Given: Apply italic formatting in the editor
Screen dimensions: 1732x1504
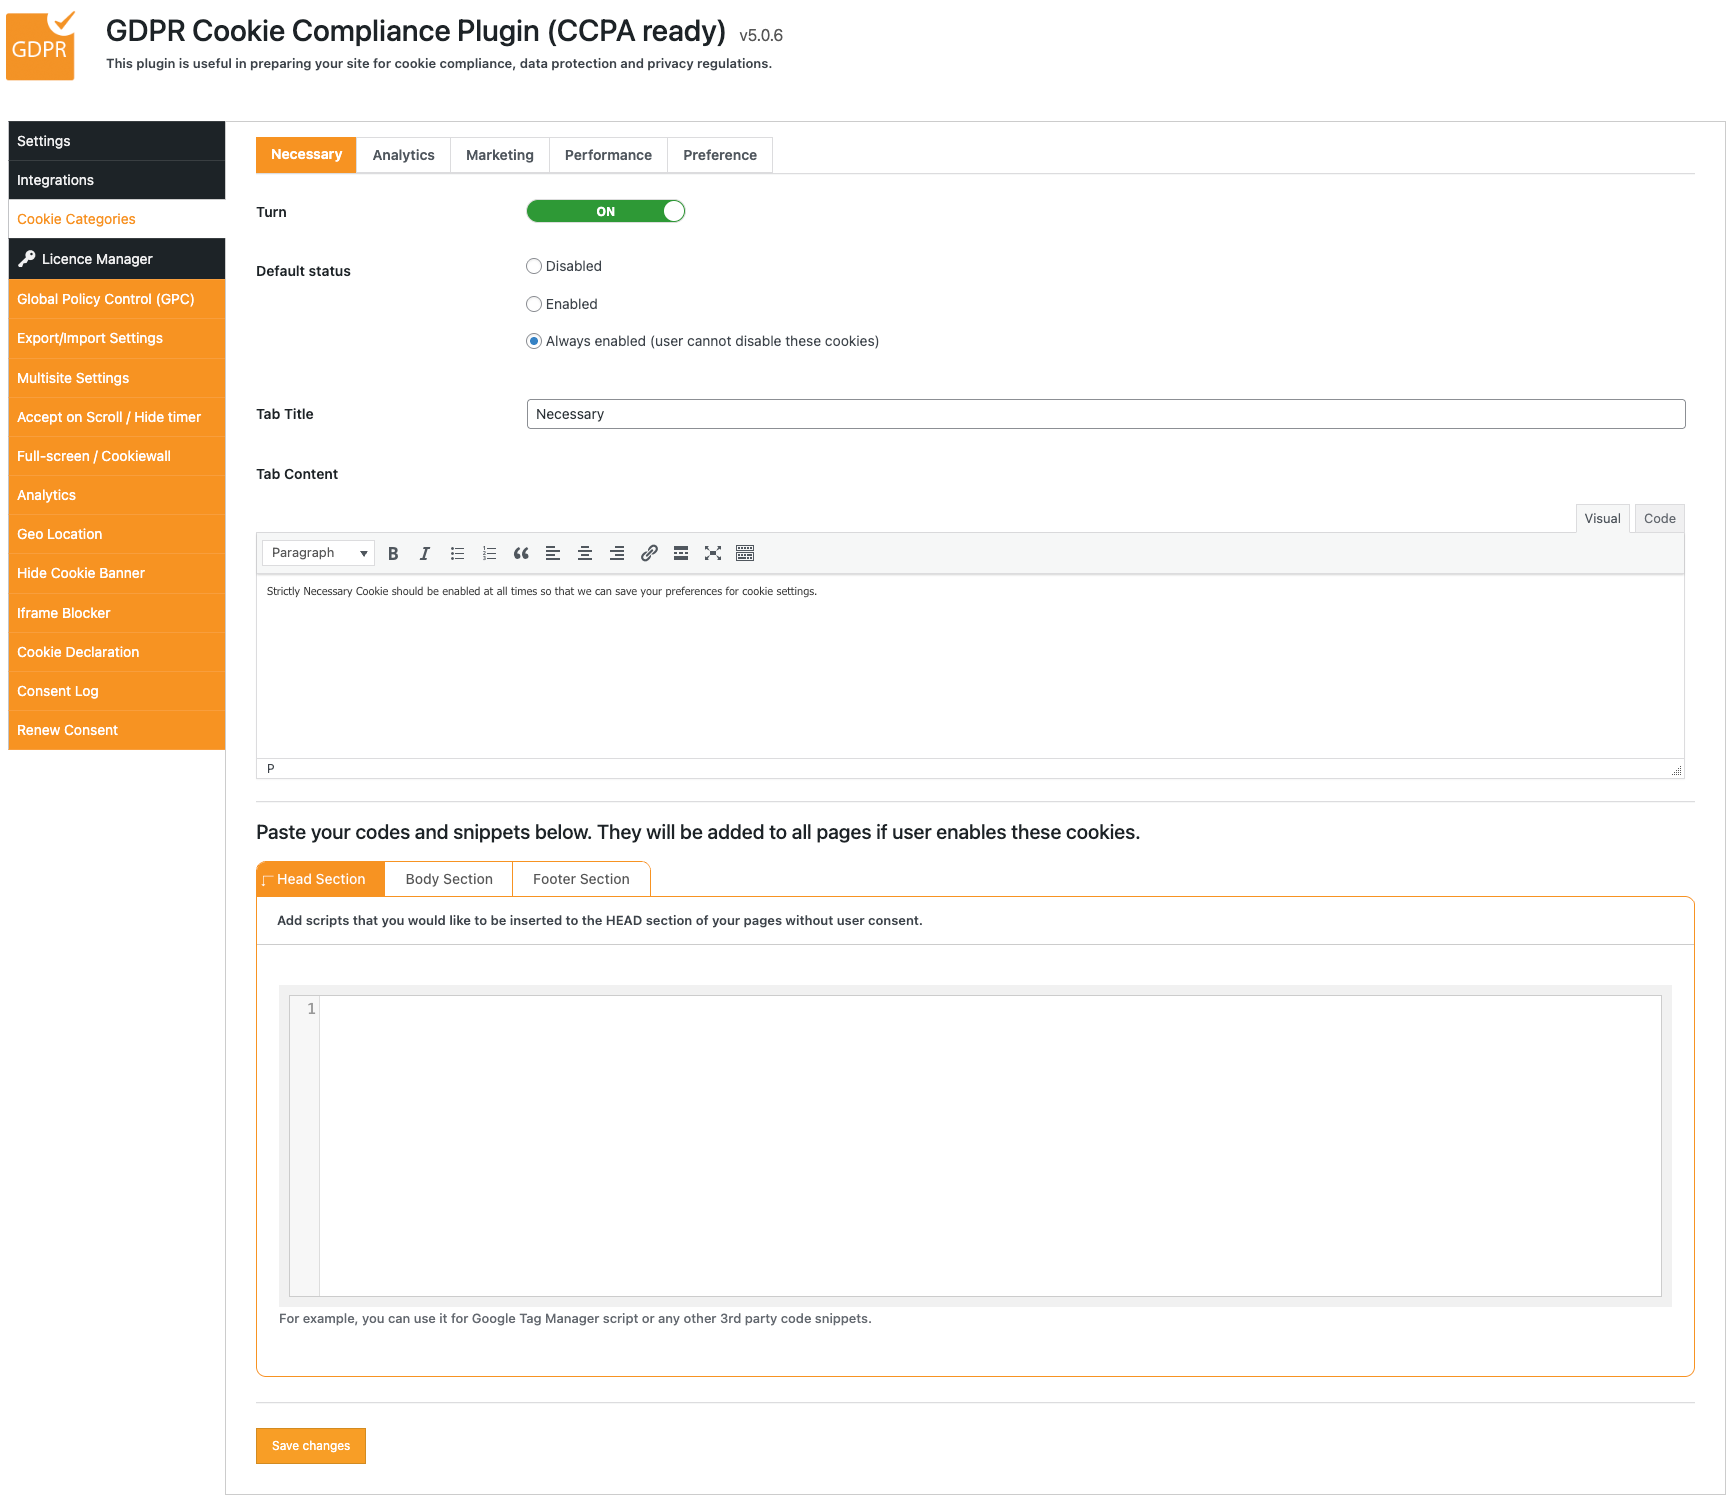Looking at the screenshot, I should [x=425, y=554].
